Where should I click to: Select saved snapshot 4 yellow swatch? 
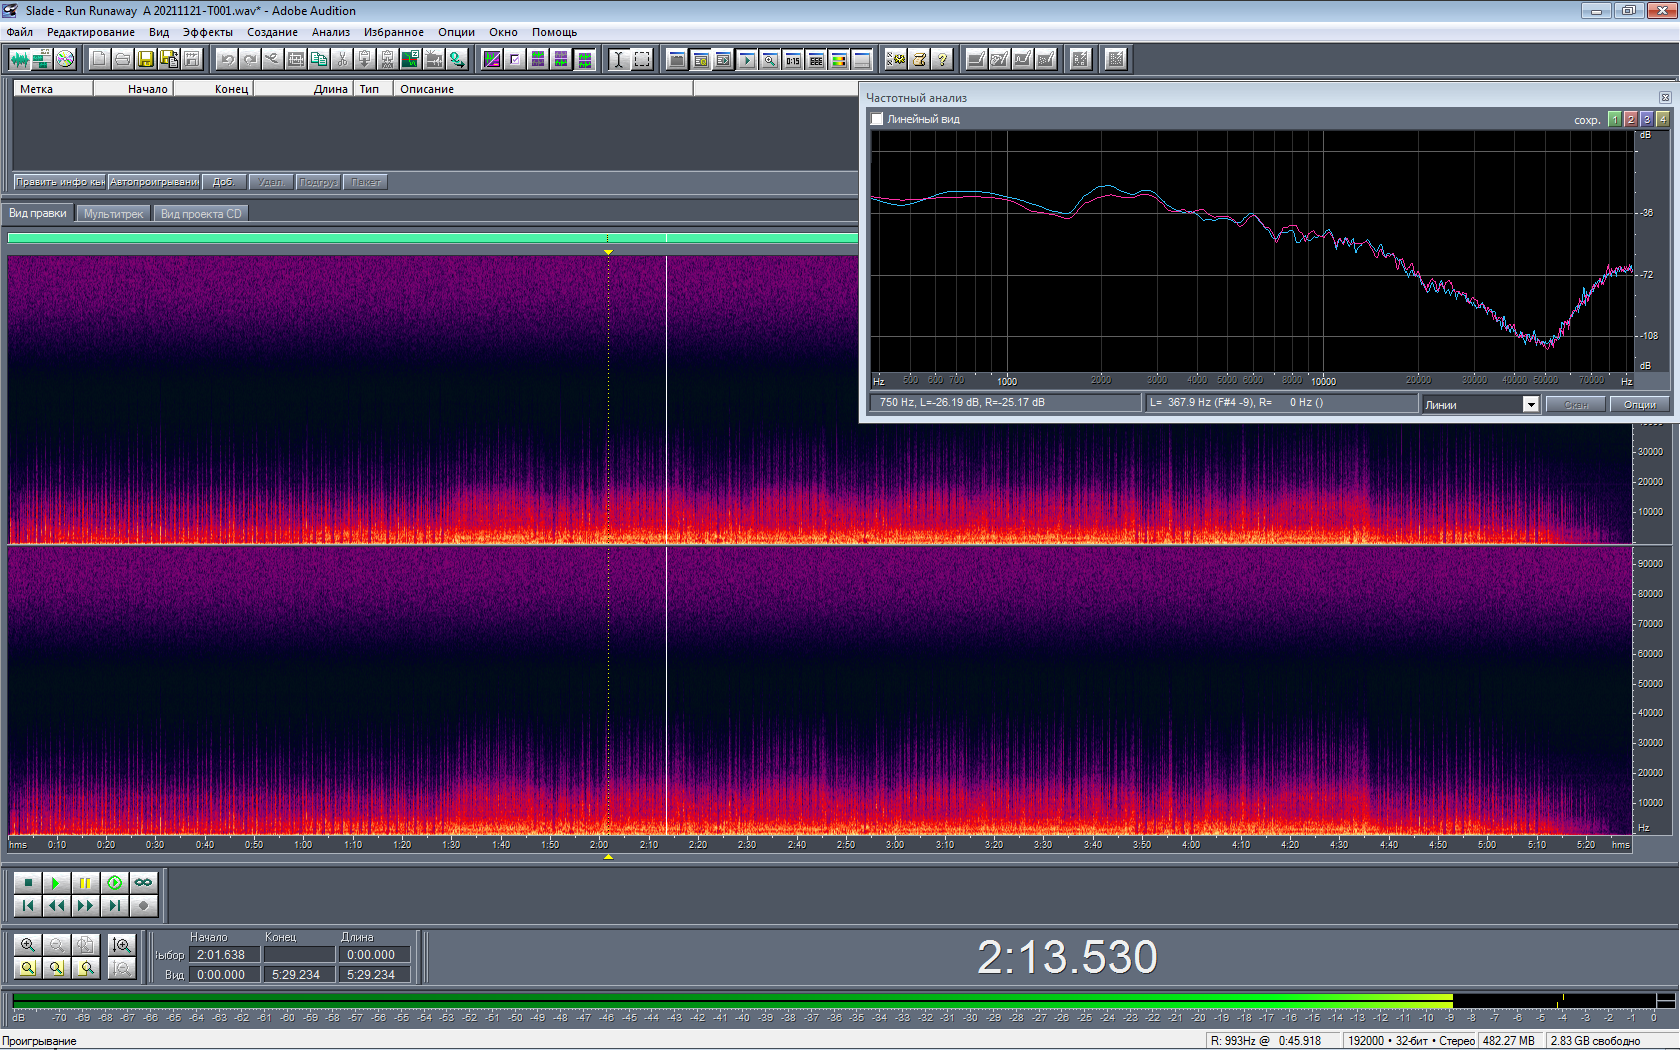pos(1662,119)
